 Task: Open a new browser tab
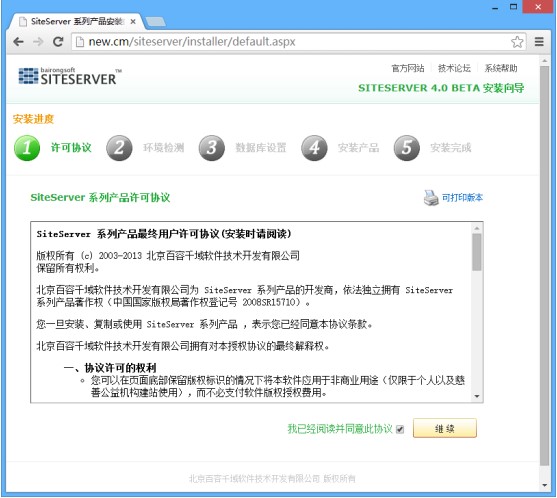[156, 22]
